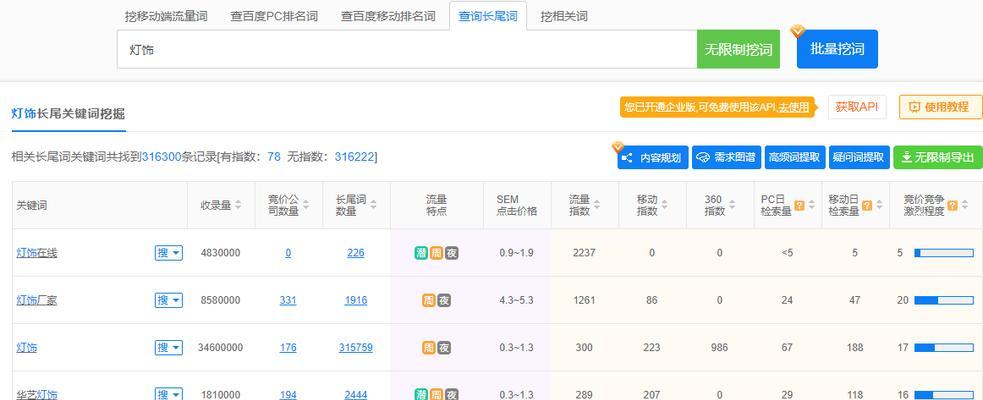Switch to 挖相关词 tab
The height and width of the screenshot is (400, 983).
click(564, 16)
